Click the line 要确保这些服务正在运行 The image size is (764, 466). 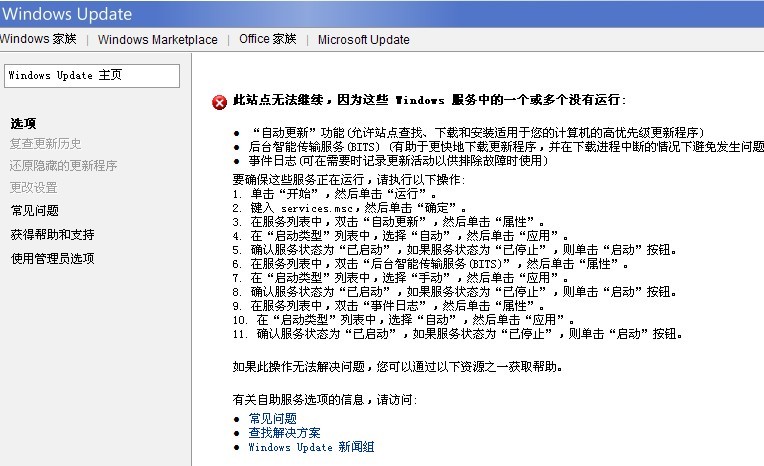(349, 179)
